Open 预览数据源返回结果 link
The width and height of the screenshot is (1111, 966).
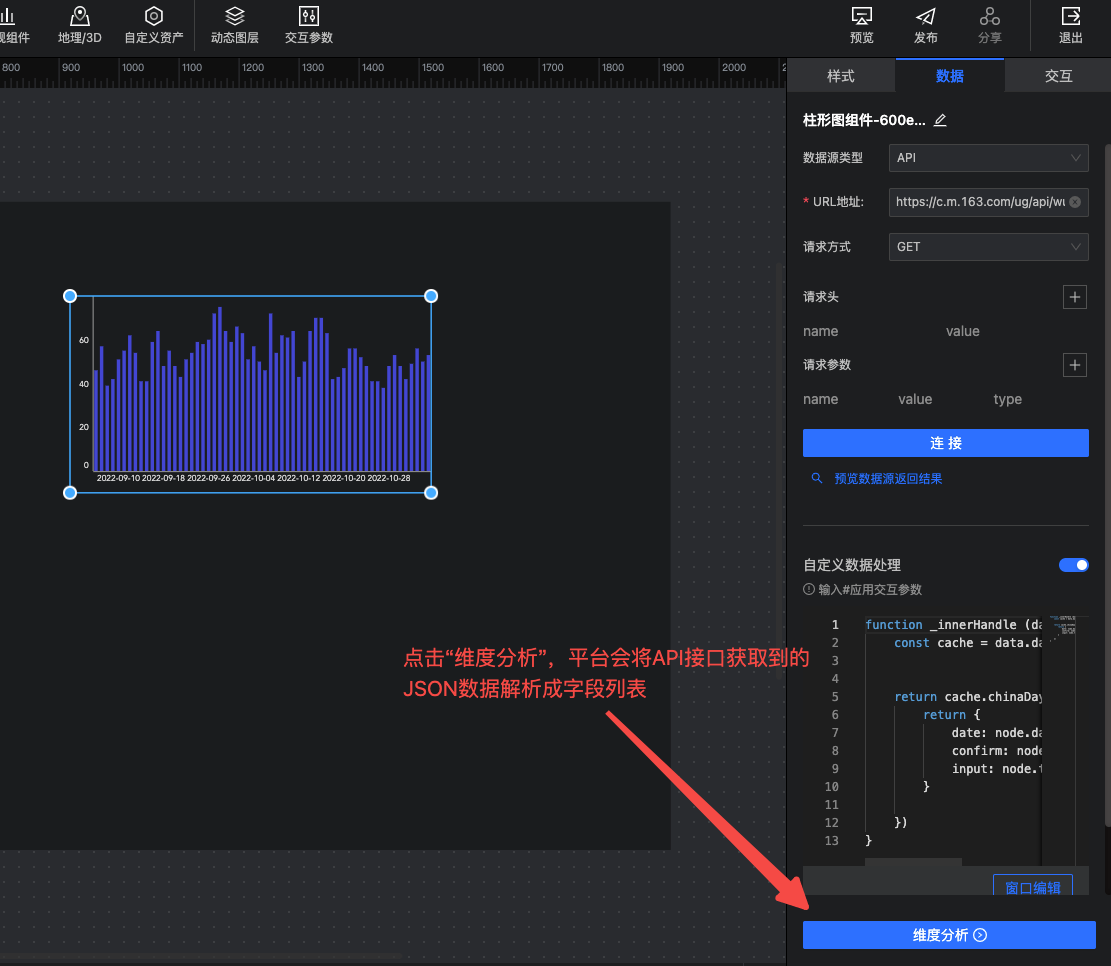point(888,478)
